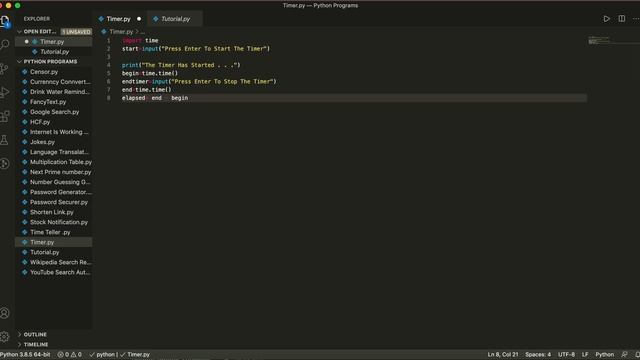Open Time Teller .py file
The height and width of the screenshot is (360, 640).
tap(53, 232)
